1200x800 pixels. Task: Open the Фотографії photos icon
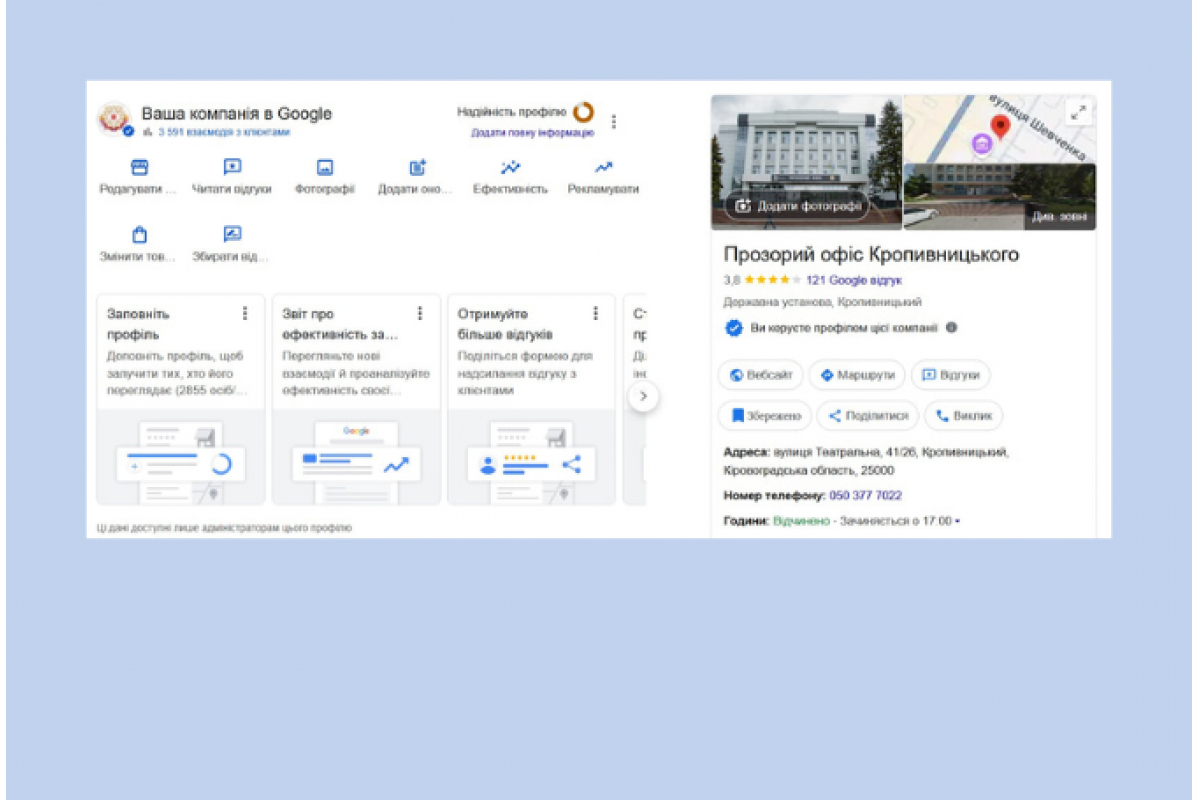pos(325,167)
